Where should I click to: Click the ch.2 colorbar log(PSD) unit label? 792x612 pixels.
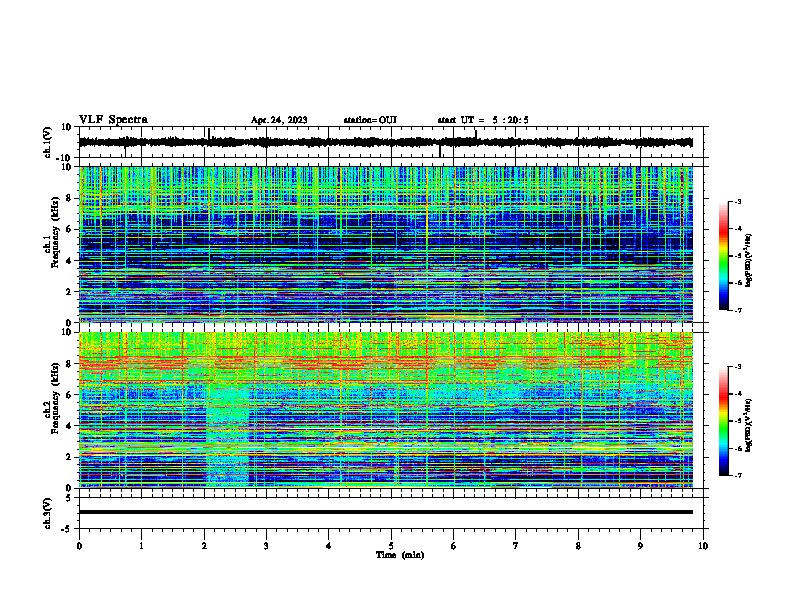click(748, 424)
